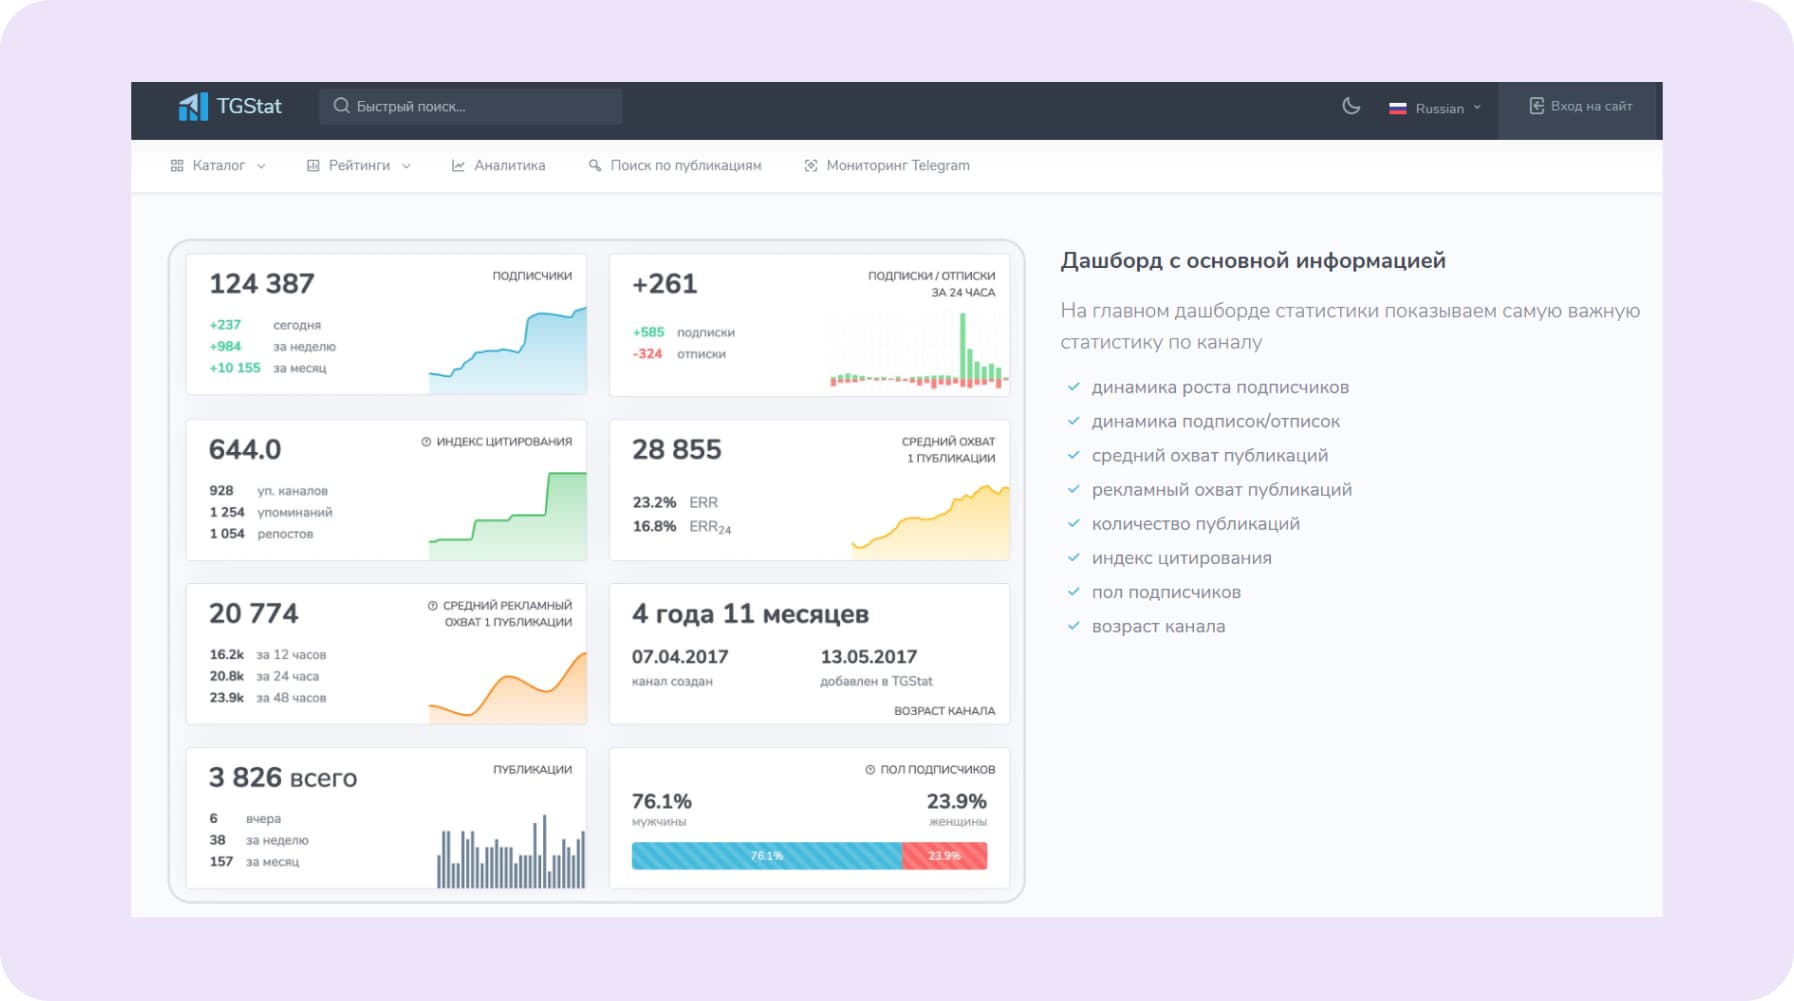The height and width of the screenshot is (1001, 1794).
Task: Open the Каталог menu label
Action: coord(219,166)
